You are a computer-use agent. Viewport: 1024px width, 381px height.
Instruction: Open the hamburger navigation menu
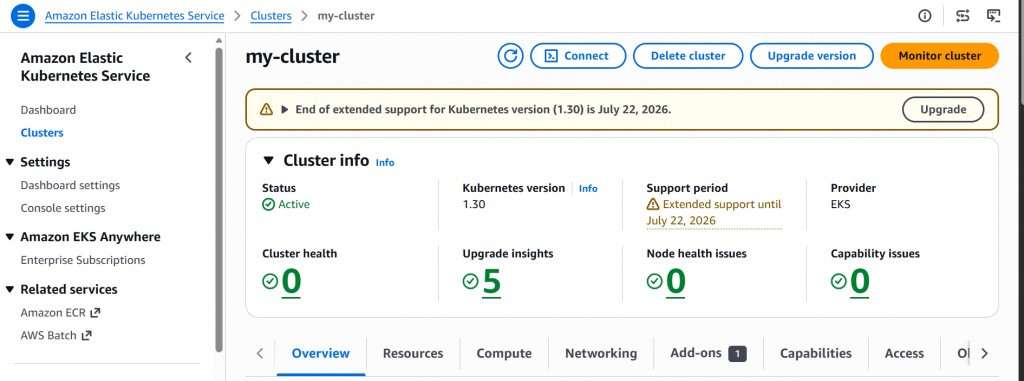[23, 16]
